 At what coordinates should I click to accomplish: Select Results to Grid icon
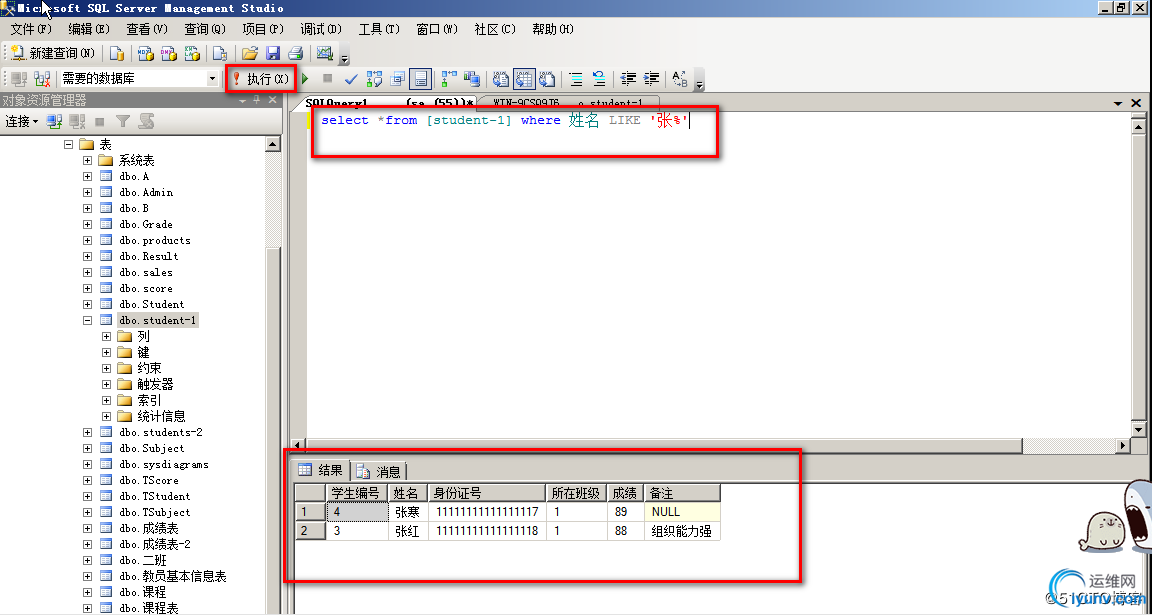pyautogui.click(x=524, y=78)
